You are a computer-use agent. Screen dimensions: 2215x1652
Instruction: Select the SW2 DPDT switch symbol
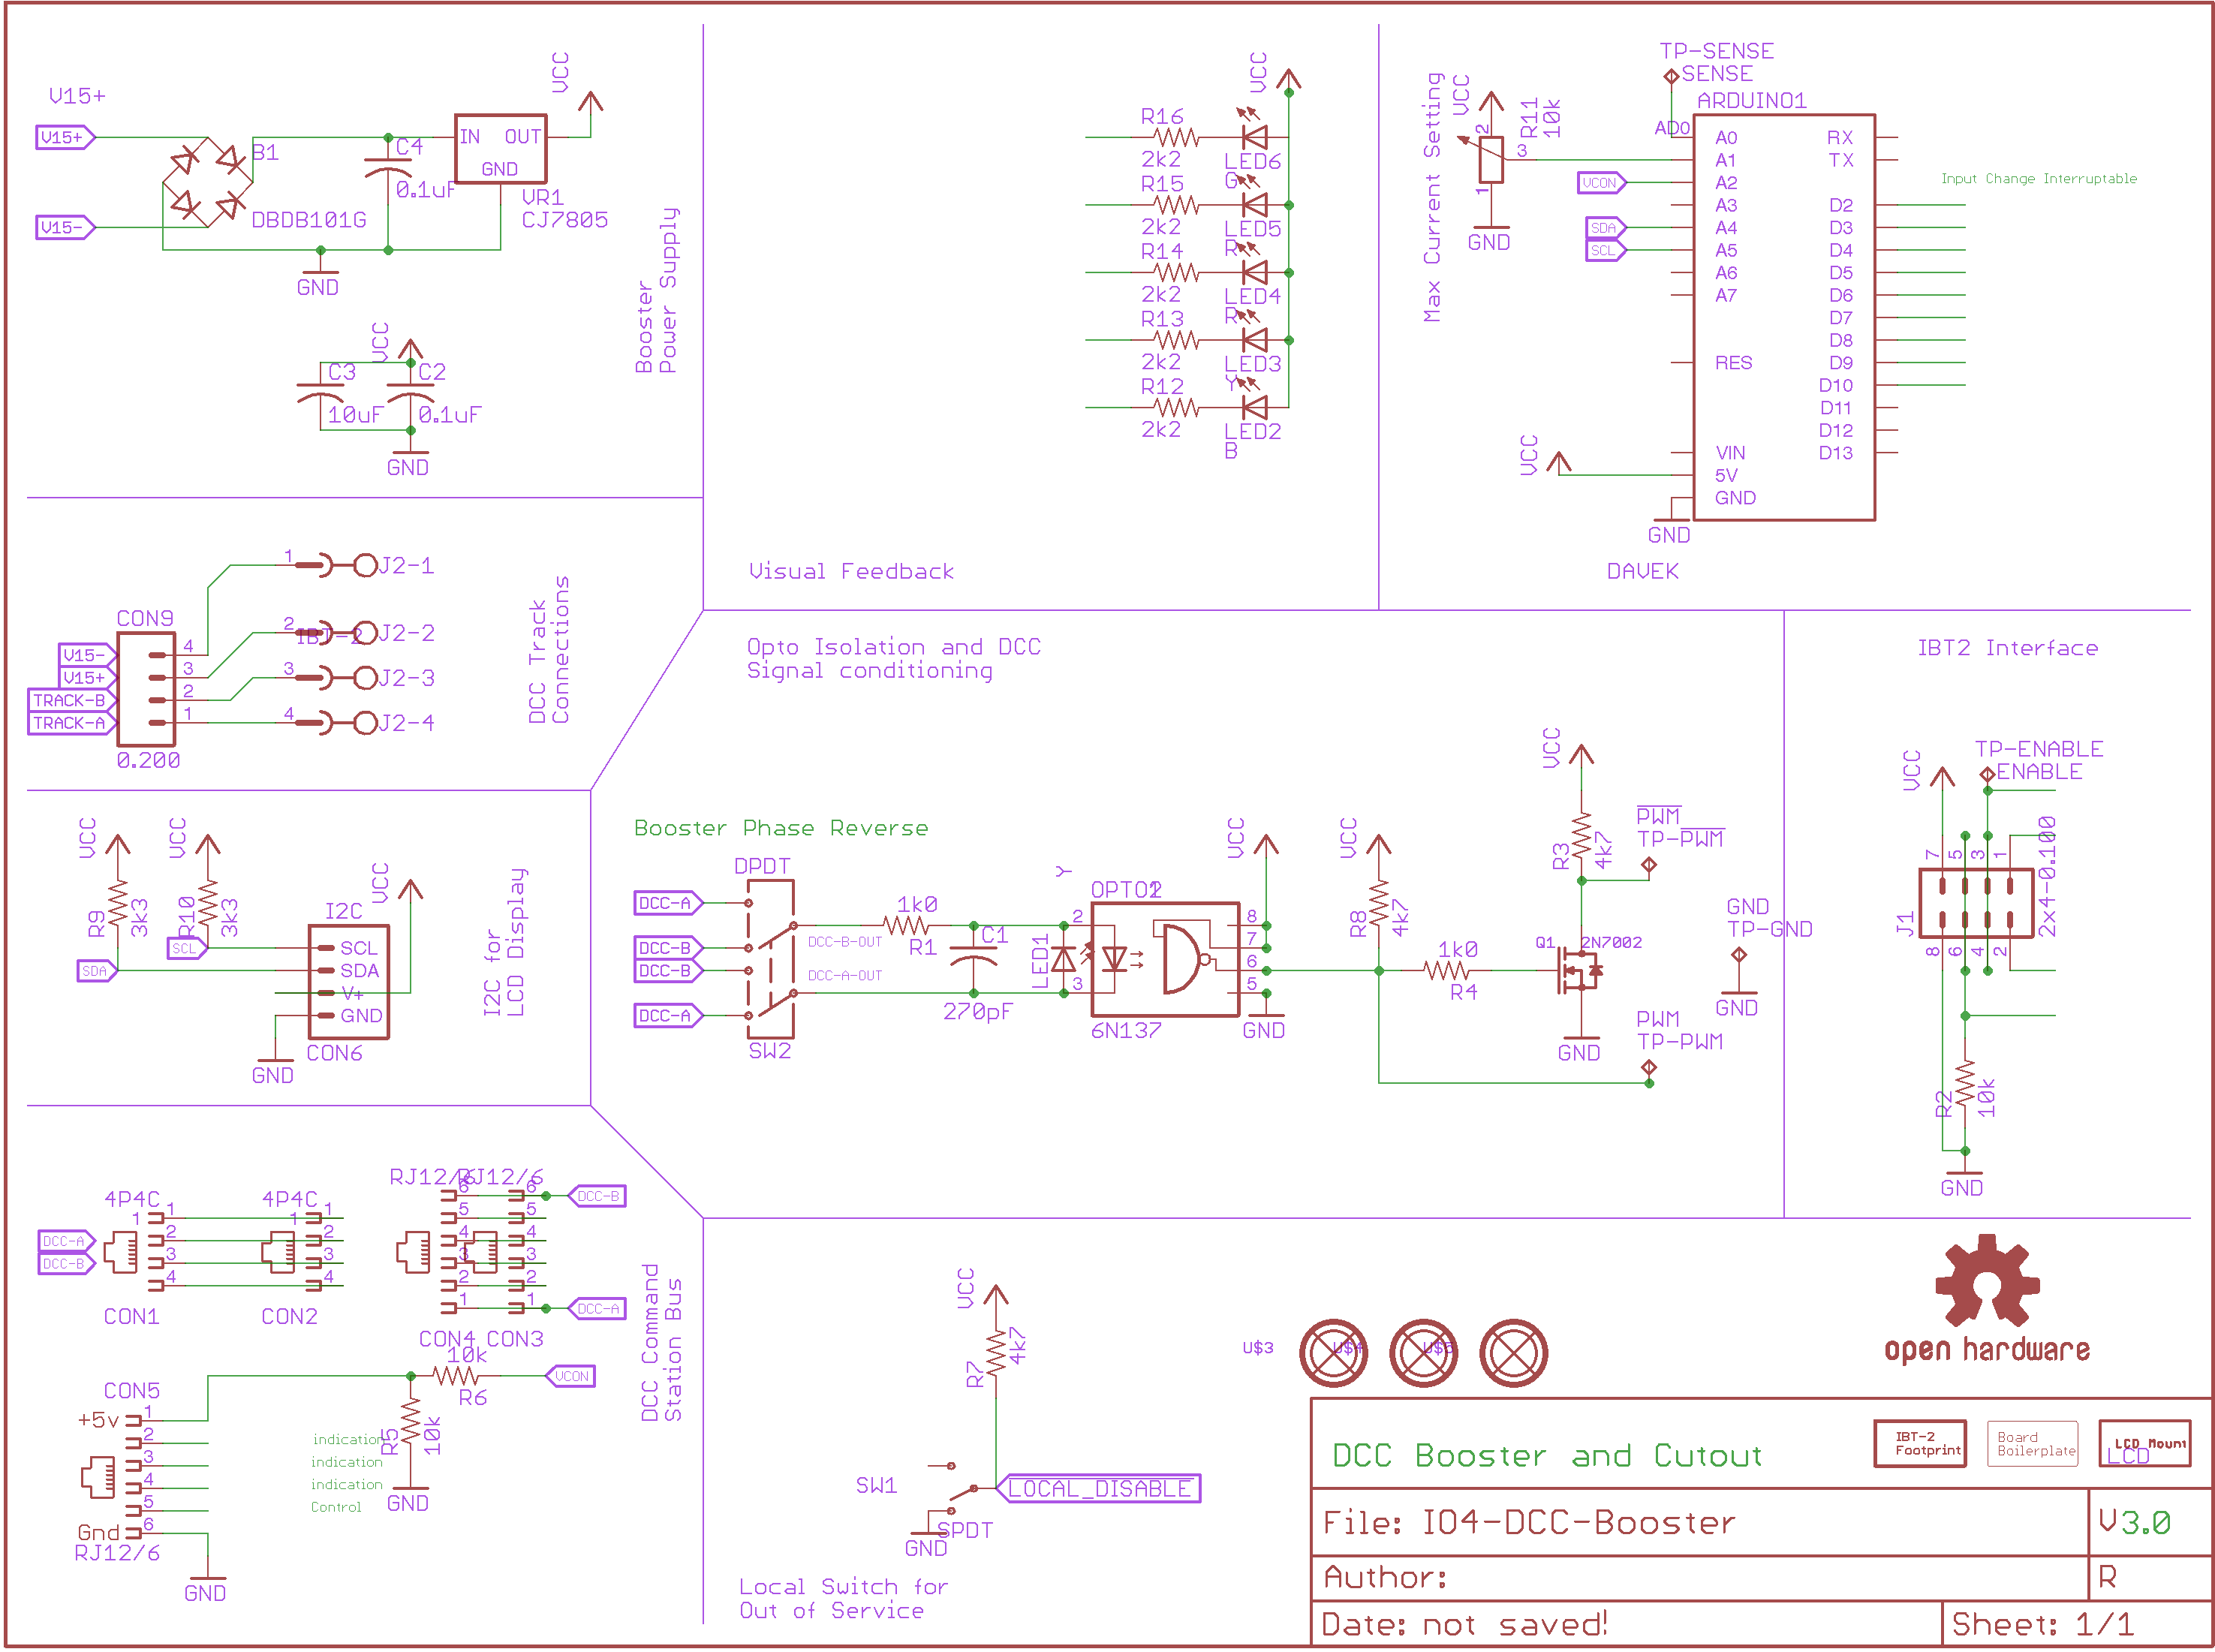[x=771, y=959]
